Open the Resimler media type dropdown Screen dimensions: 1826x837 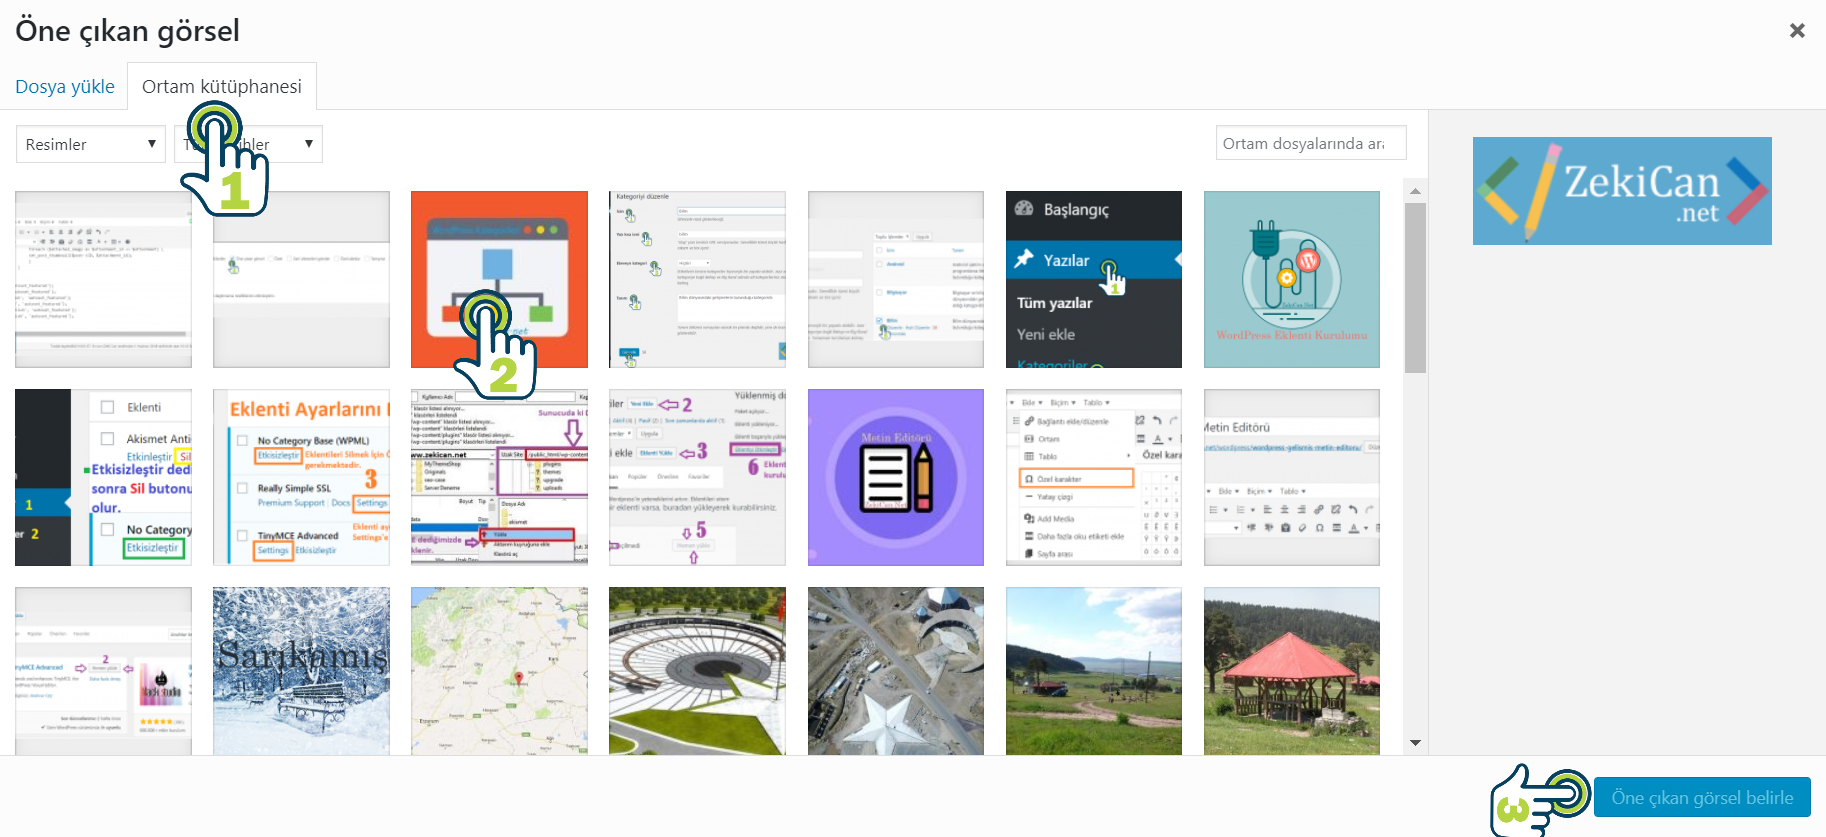pyautogui.click(x=90, y=144)
